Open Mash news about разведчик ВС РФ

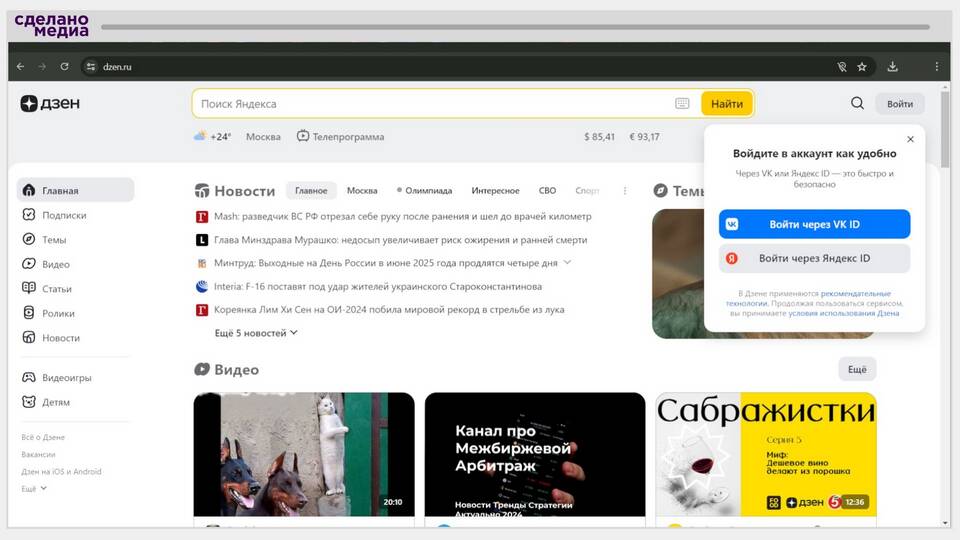pos(402,216)
